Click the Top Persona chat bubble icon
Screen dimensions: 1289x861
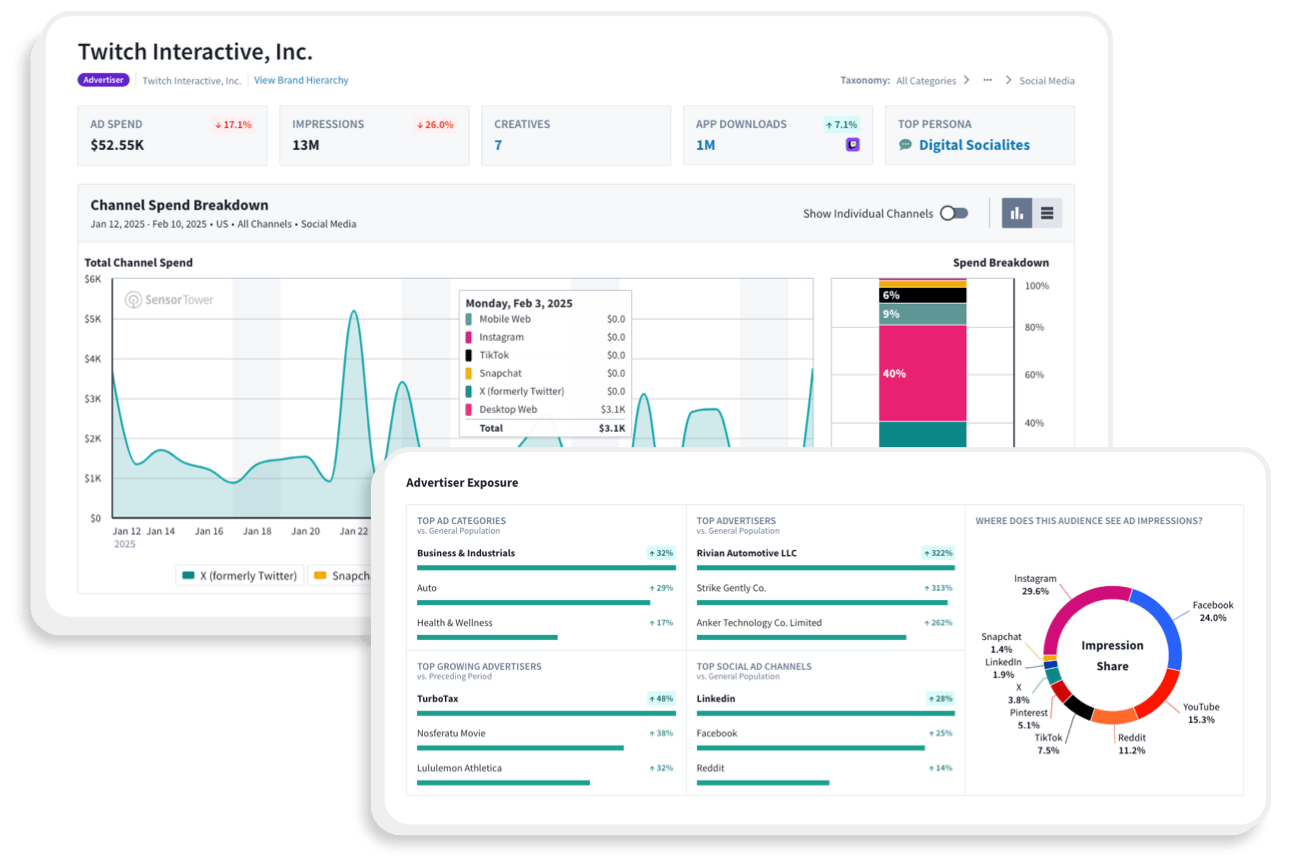pyautogui.click(x=905, y=145)
